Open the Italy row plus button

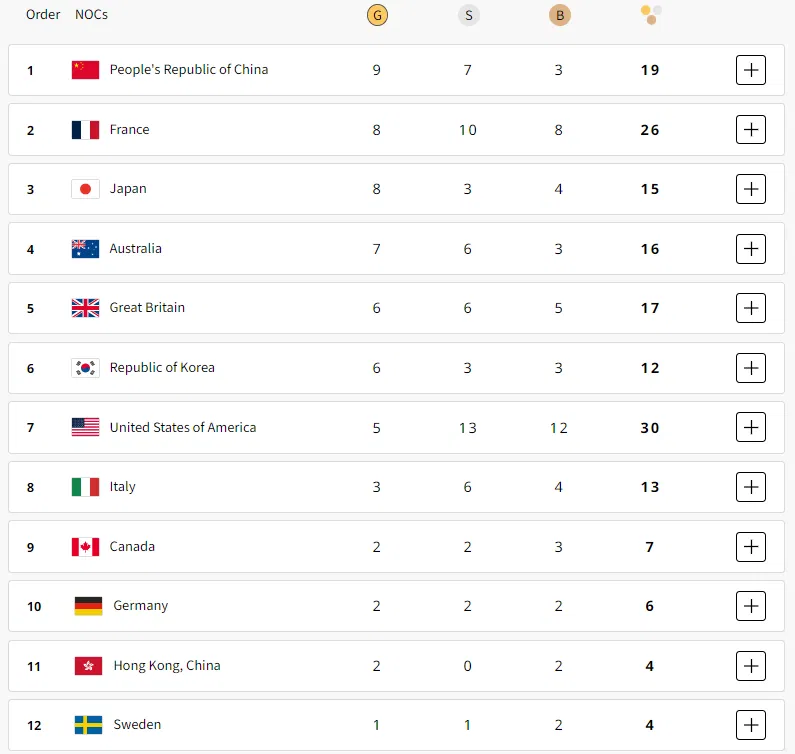coord(750,487)
